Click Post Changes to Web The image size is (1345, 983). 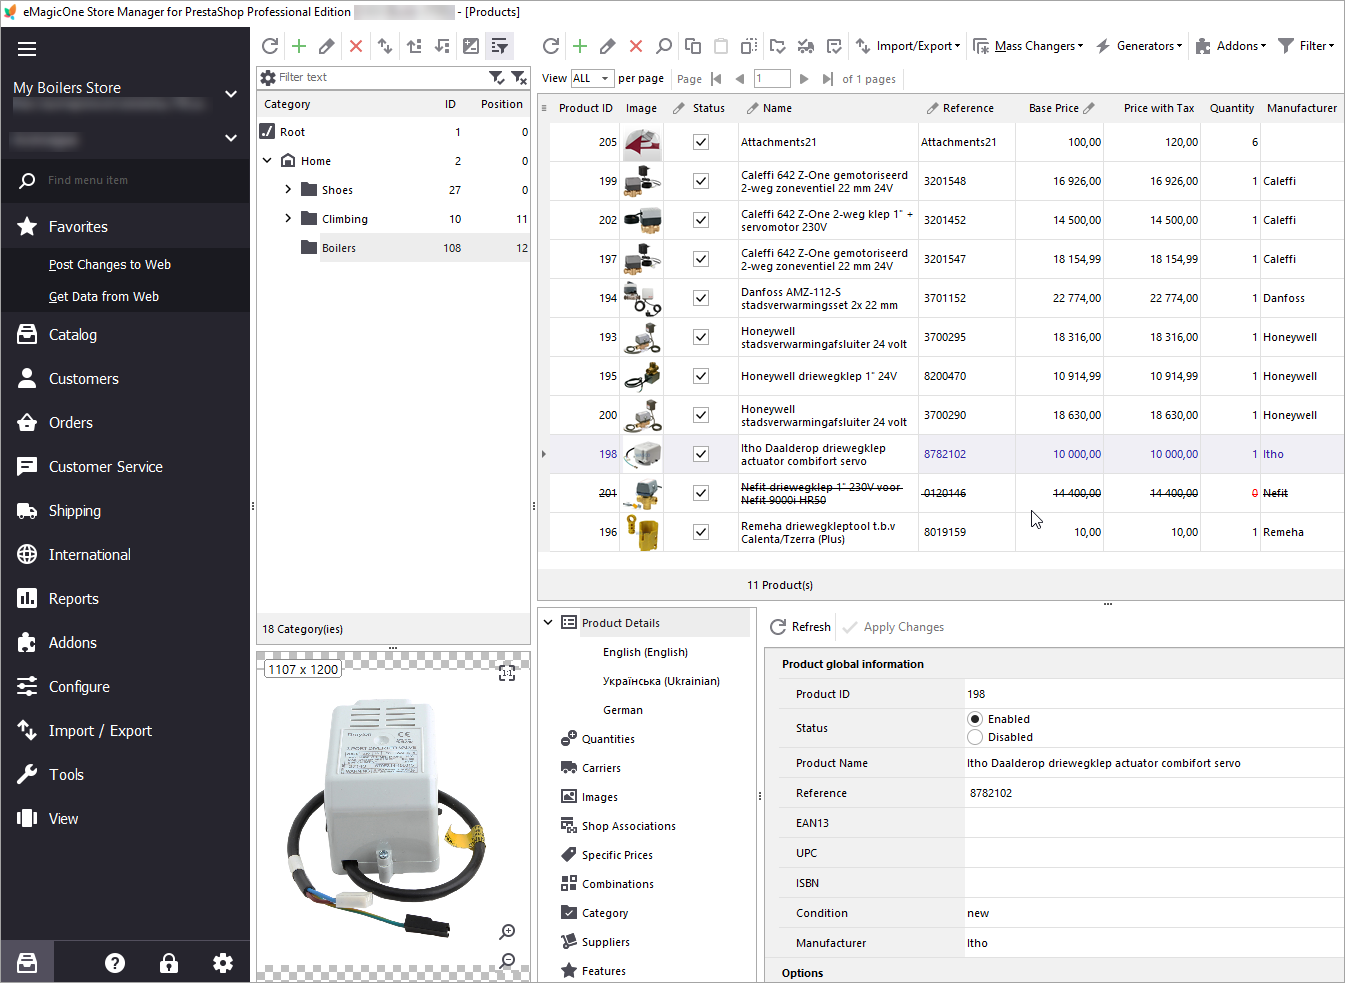click(110, 265)
